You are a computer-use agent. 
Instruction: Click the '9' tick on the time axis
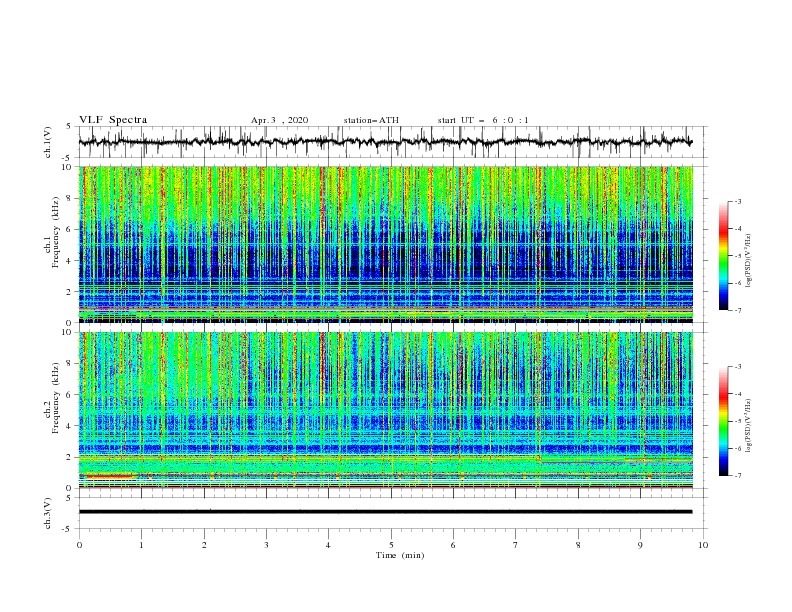pyautogui.click(x=640, y=545)
